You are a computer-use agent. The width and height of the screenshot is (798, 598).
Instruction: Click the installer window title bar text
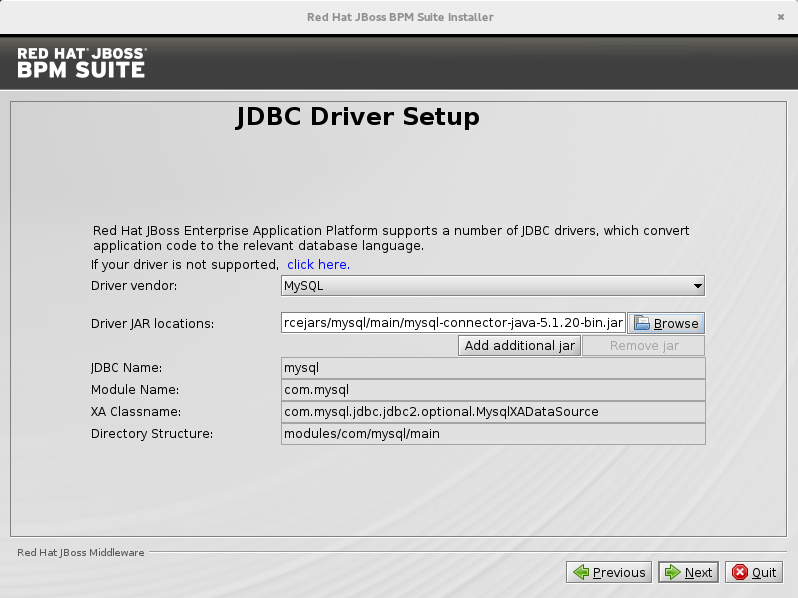[x=399, y=17]
